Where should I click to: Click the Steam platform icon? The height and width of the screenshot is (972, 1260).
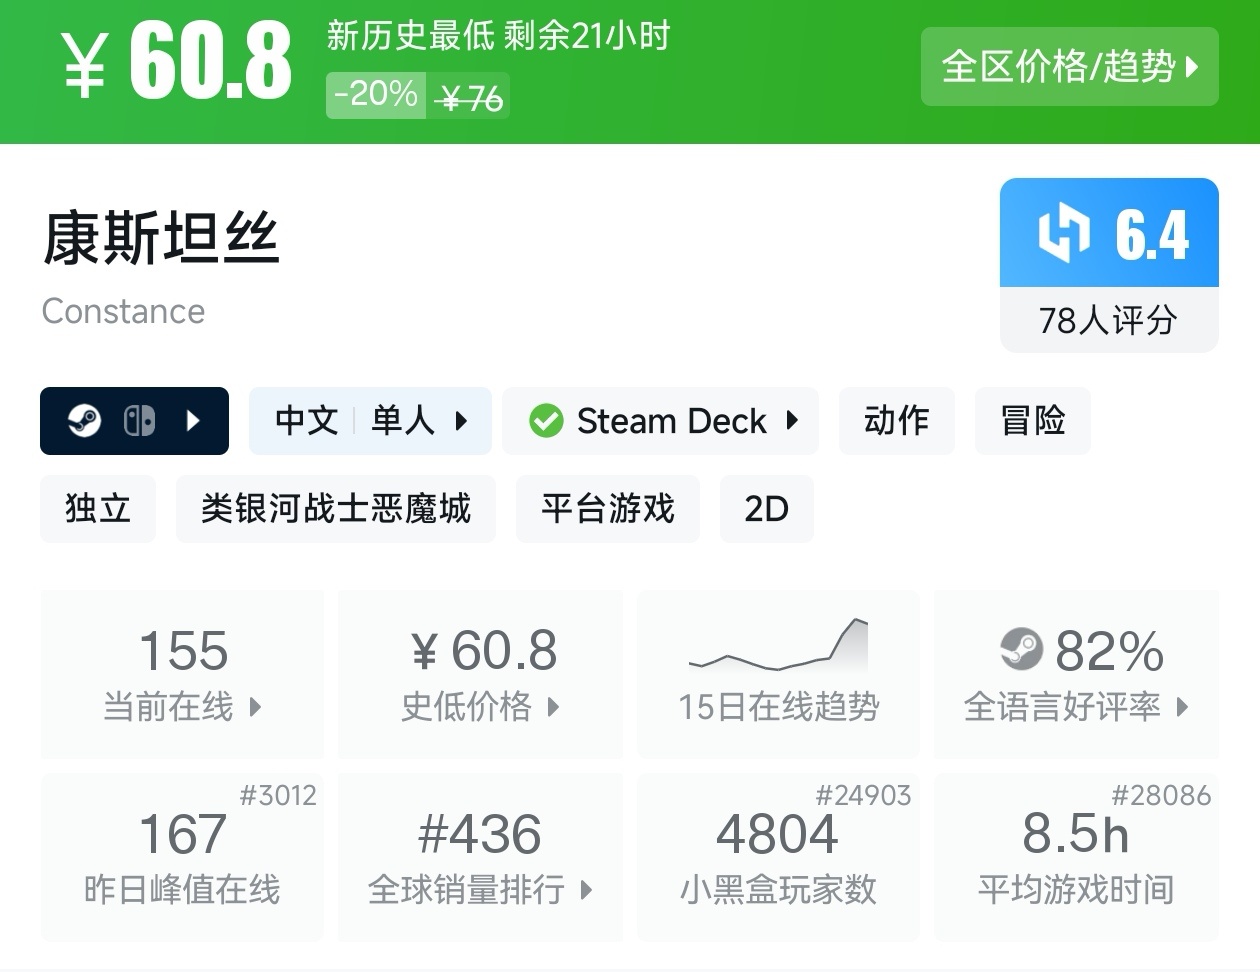[x=84, y=421]
